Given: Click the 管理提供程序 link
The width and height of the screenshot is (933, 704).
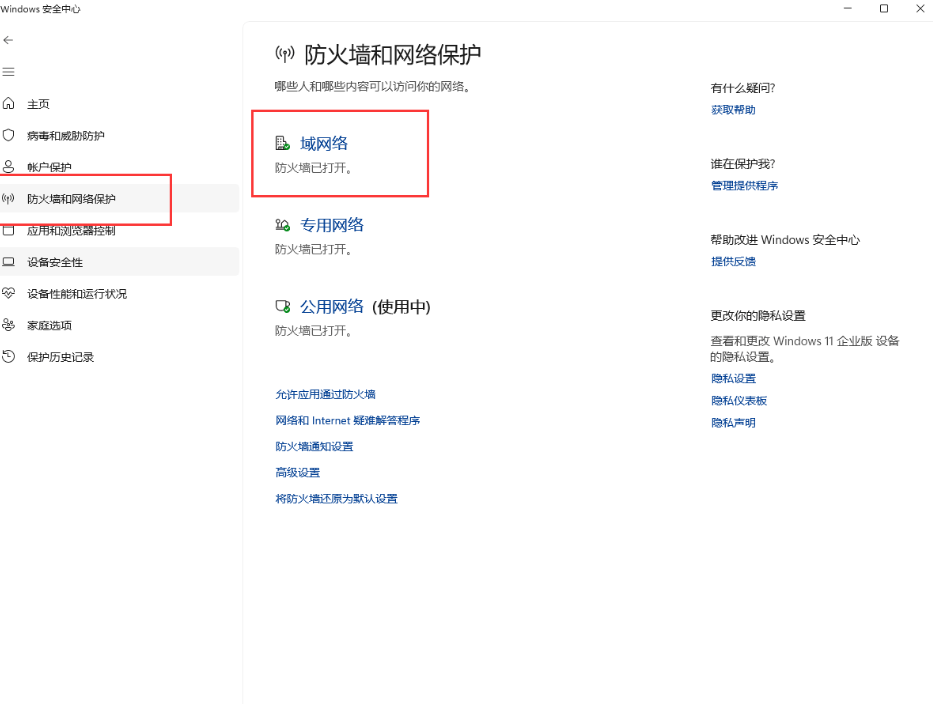Looking at the screenshot, I should coord(744,186).
